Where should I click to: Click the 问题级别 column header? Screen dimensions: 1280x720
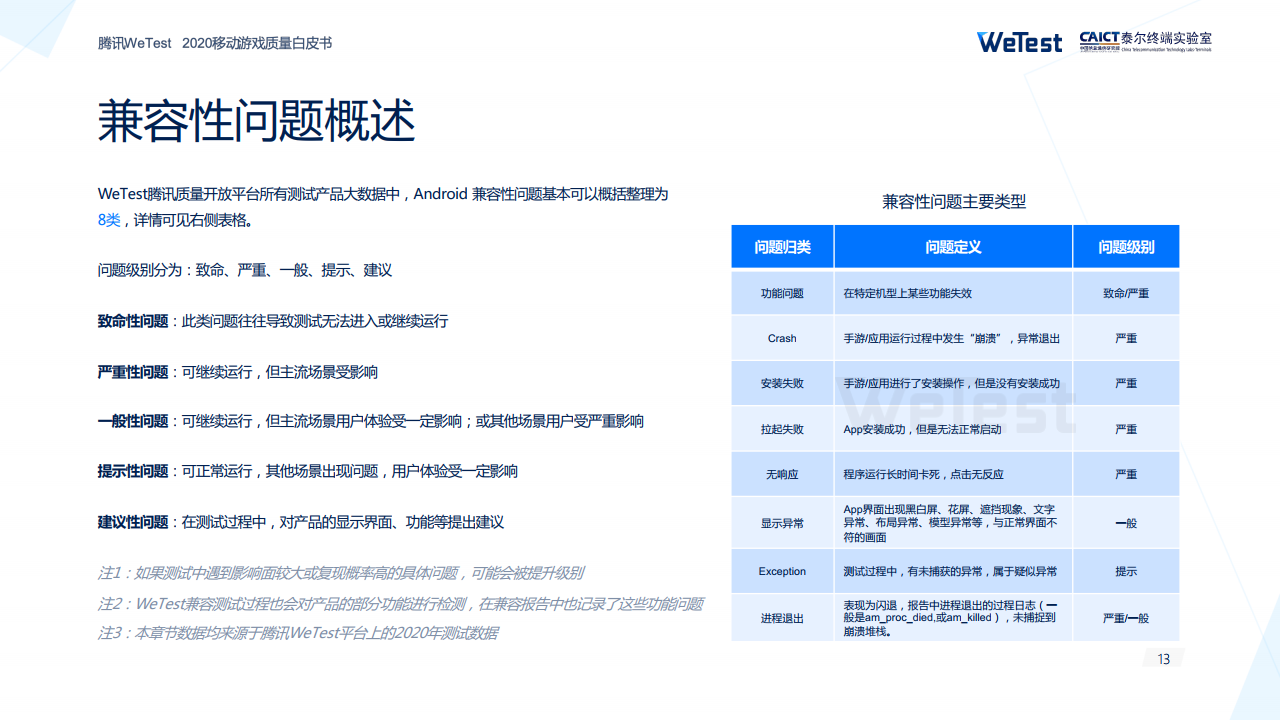pos(1126,247)
